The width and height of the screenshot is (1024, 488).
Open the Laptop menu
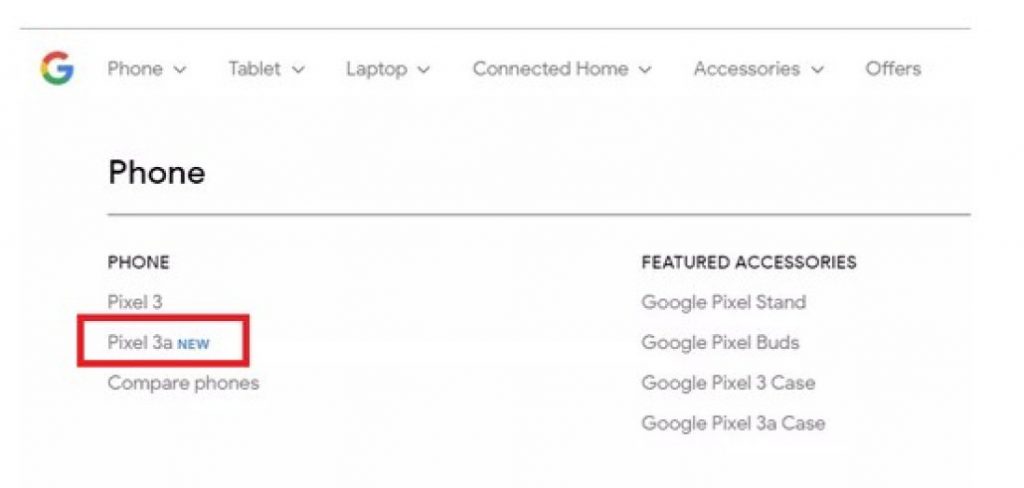(x=376, y=69)
